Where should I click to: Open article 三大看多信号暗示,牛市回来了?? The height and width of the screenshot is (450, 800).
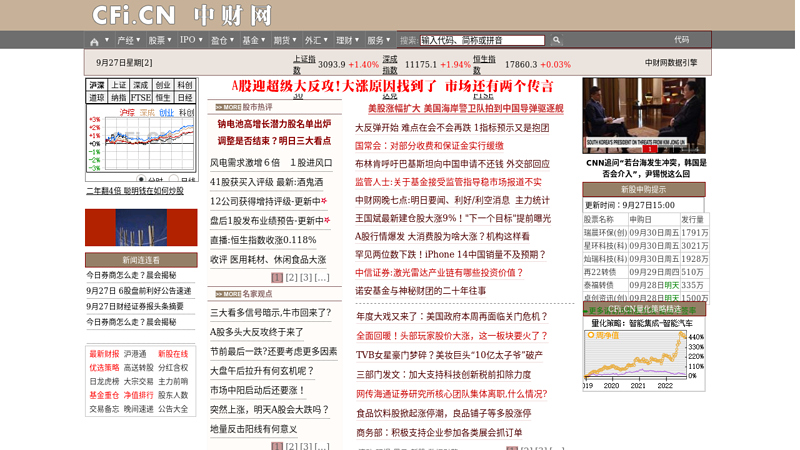(270, 313)
